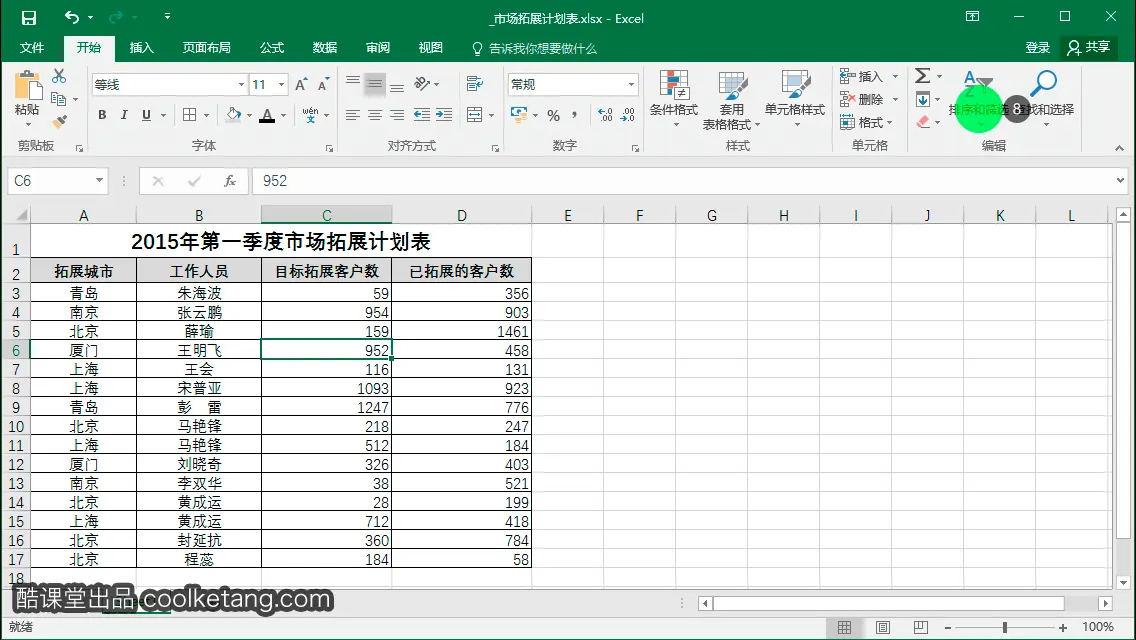Switch to the 审阅 (Review) tab
This screenshot has width=1136, height=640.
point(377,48)
